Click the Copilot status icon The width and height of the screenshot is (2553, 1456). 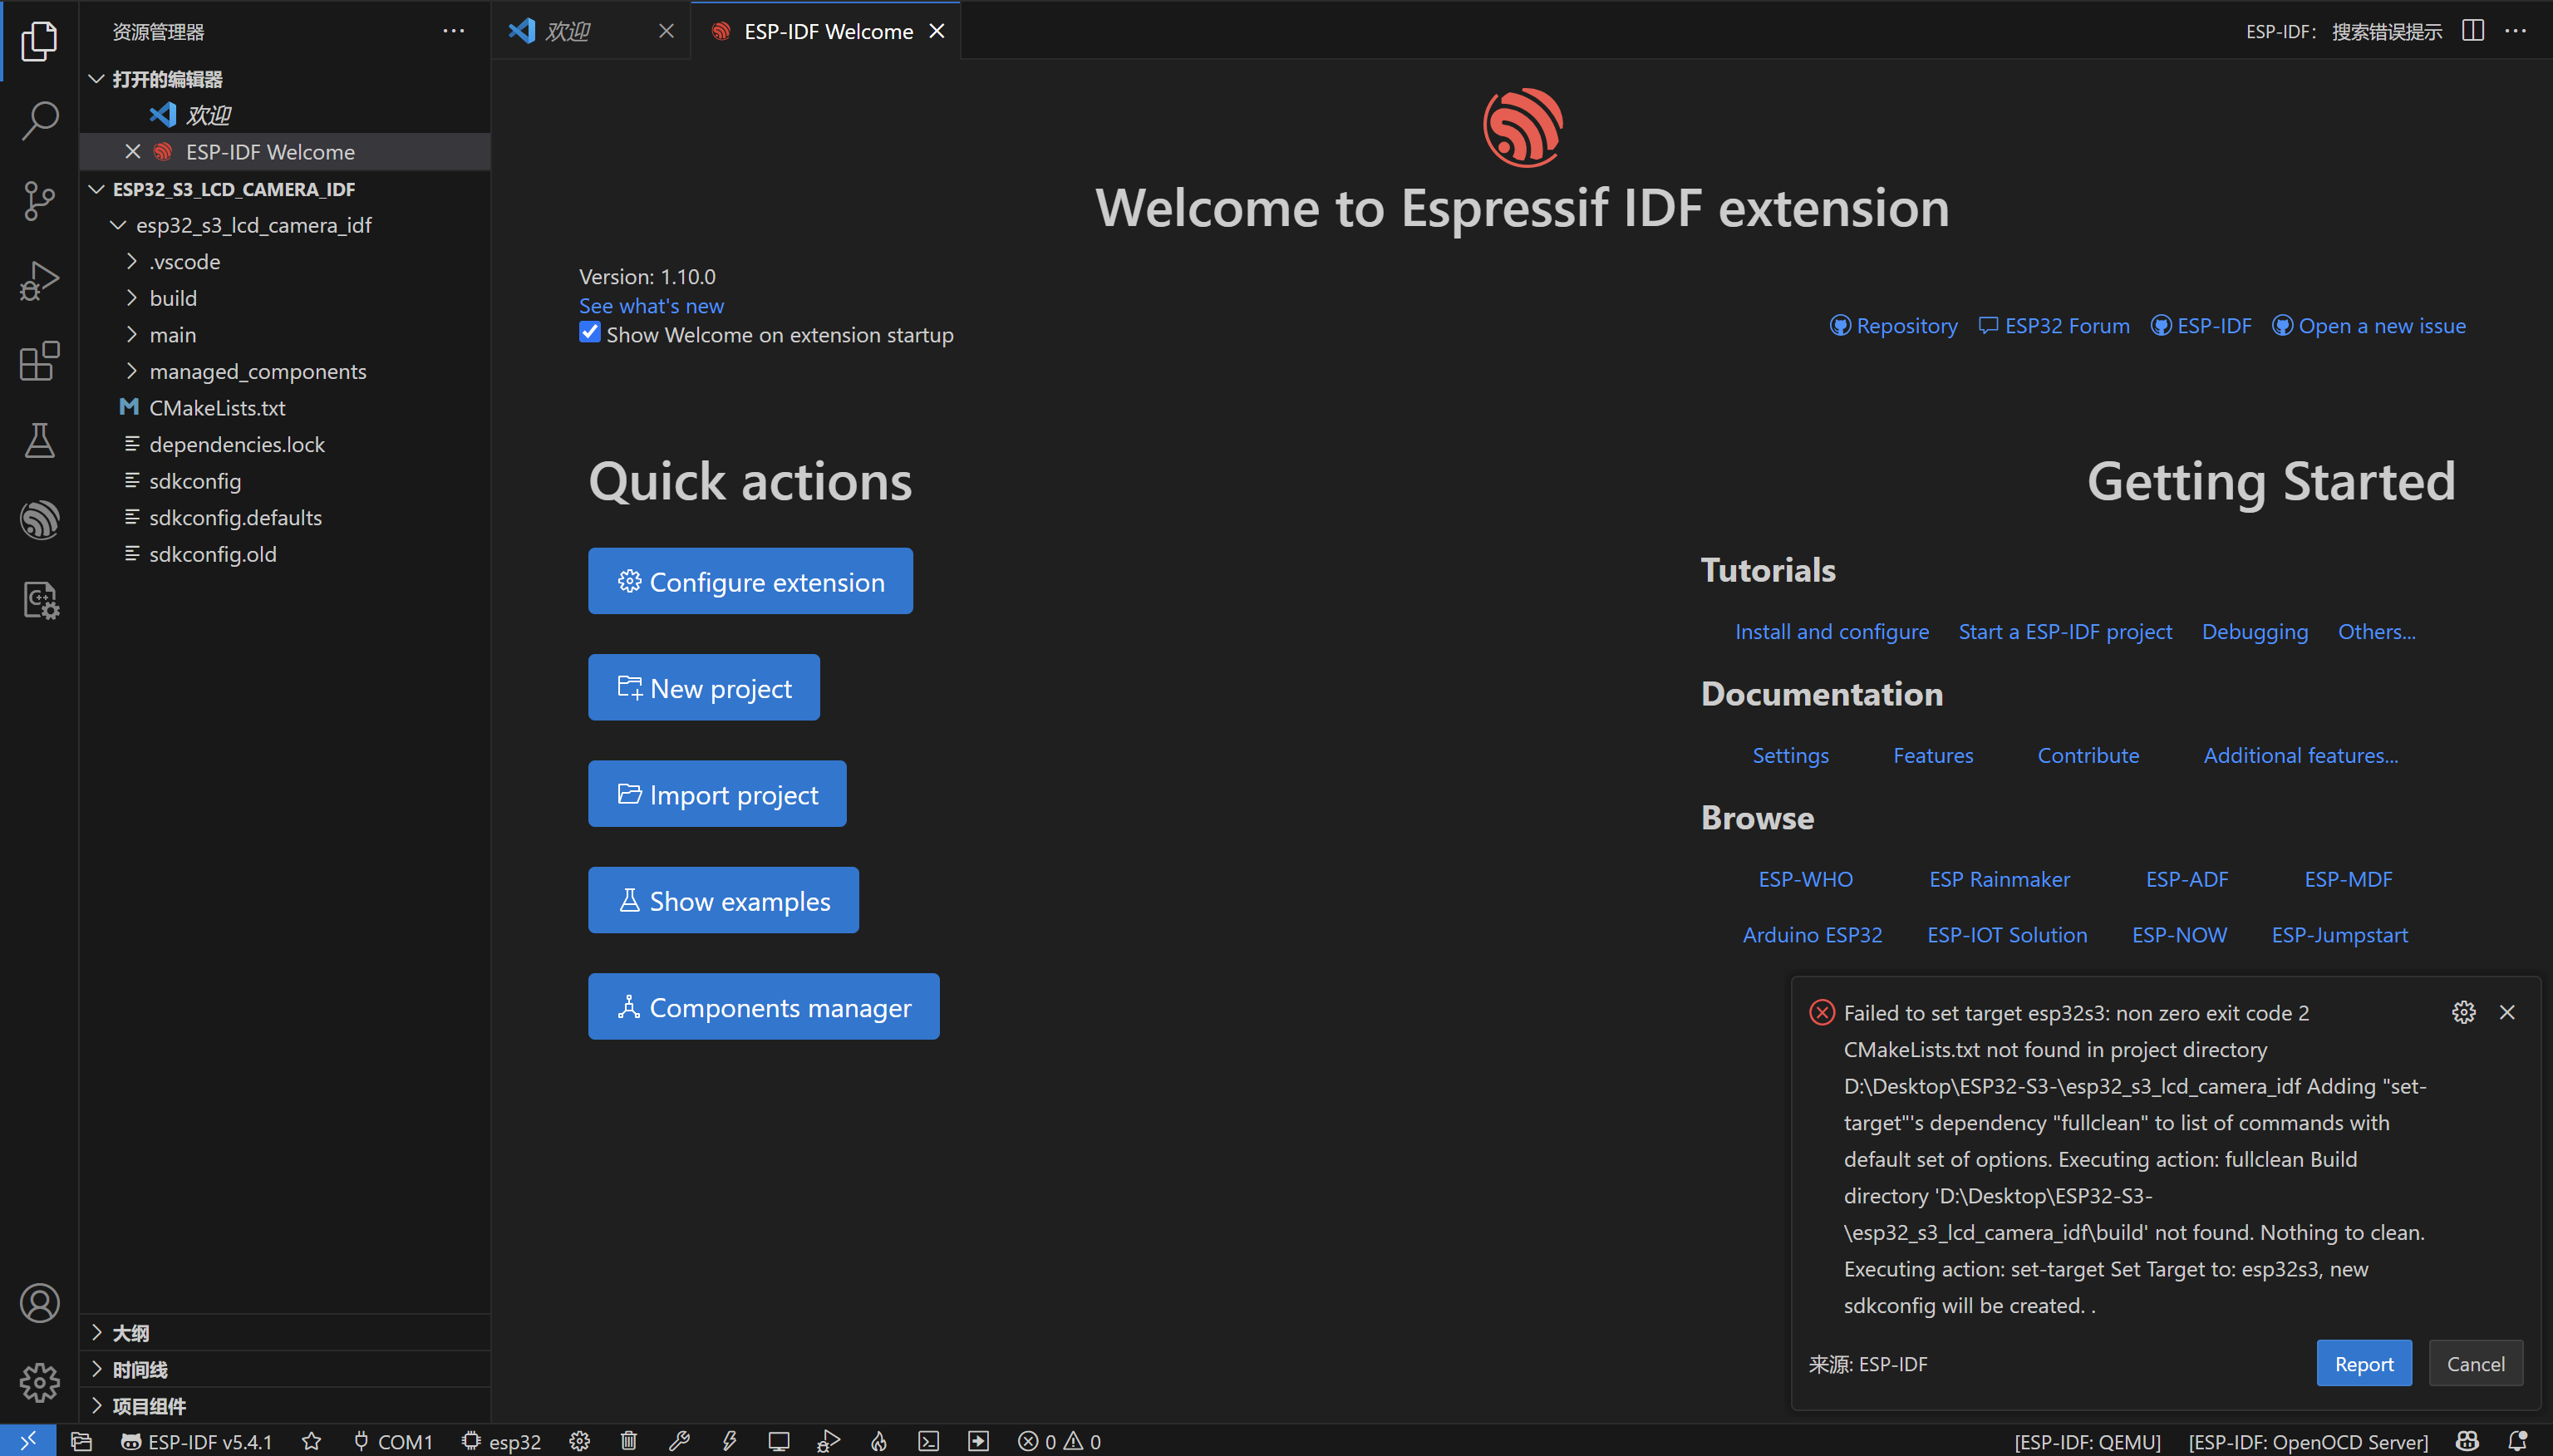(x=2468, y=1441)
